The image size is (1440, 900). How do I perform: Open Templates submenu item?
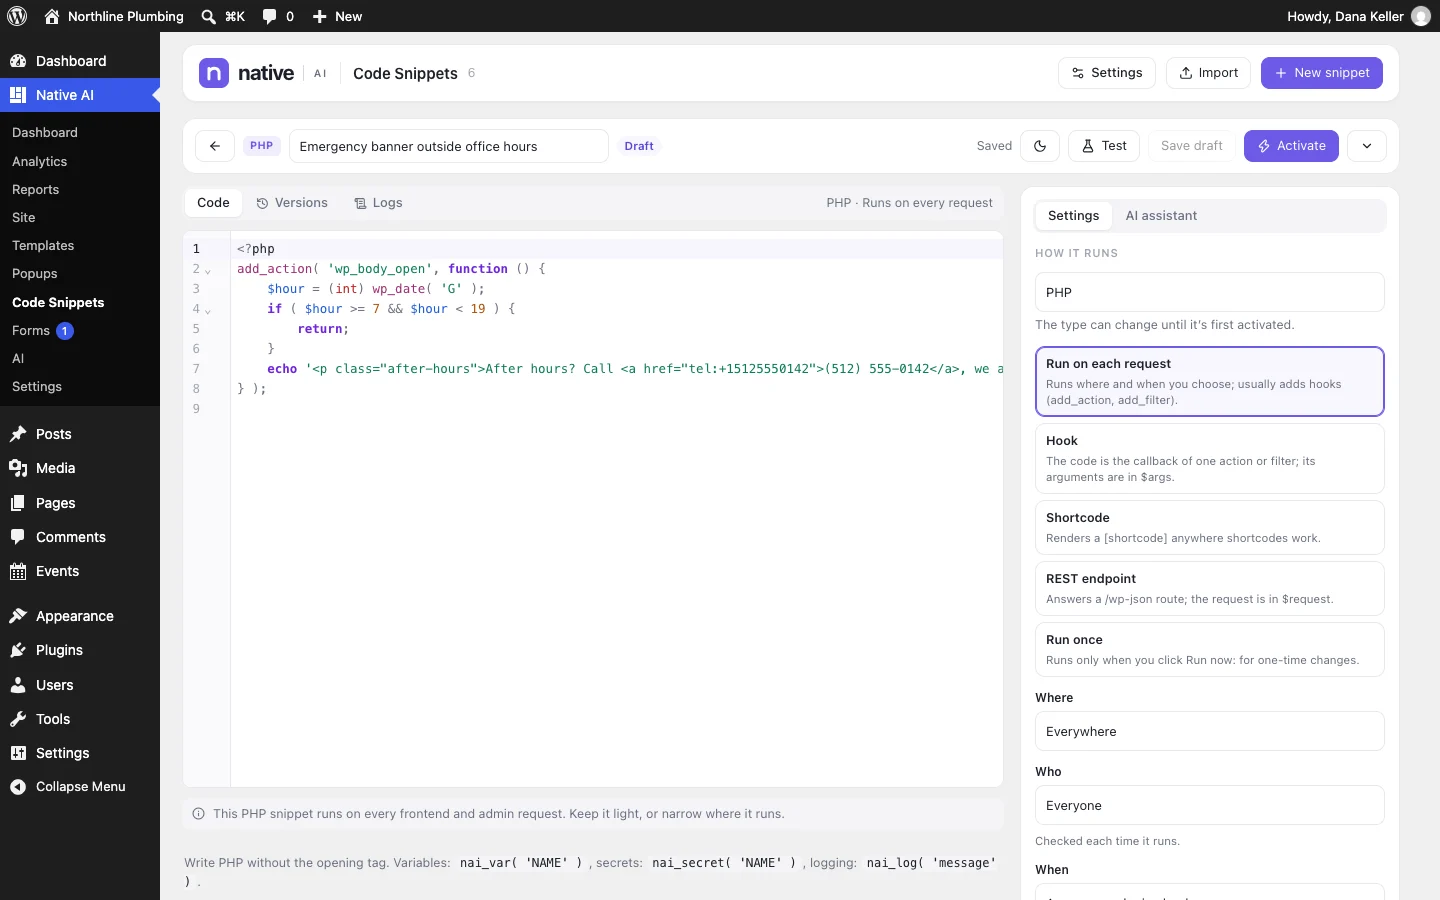(x=43, y=245)
